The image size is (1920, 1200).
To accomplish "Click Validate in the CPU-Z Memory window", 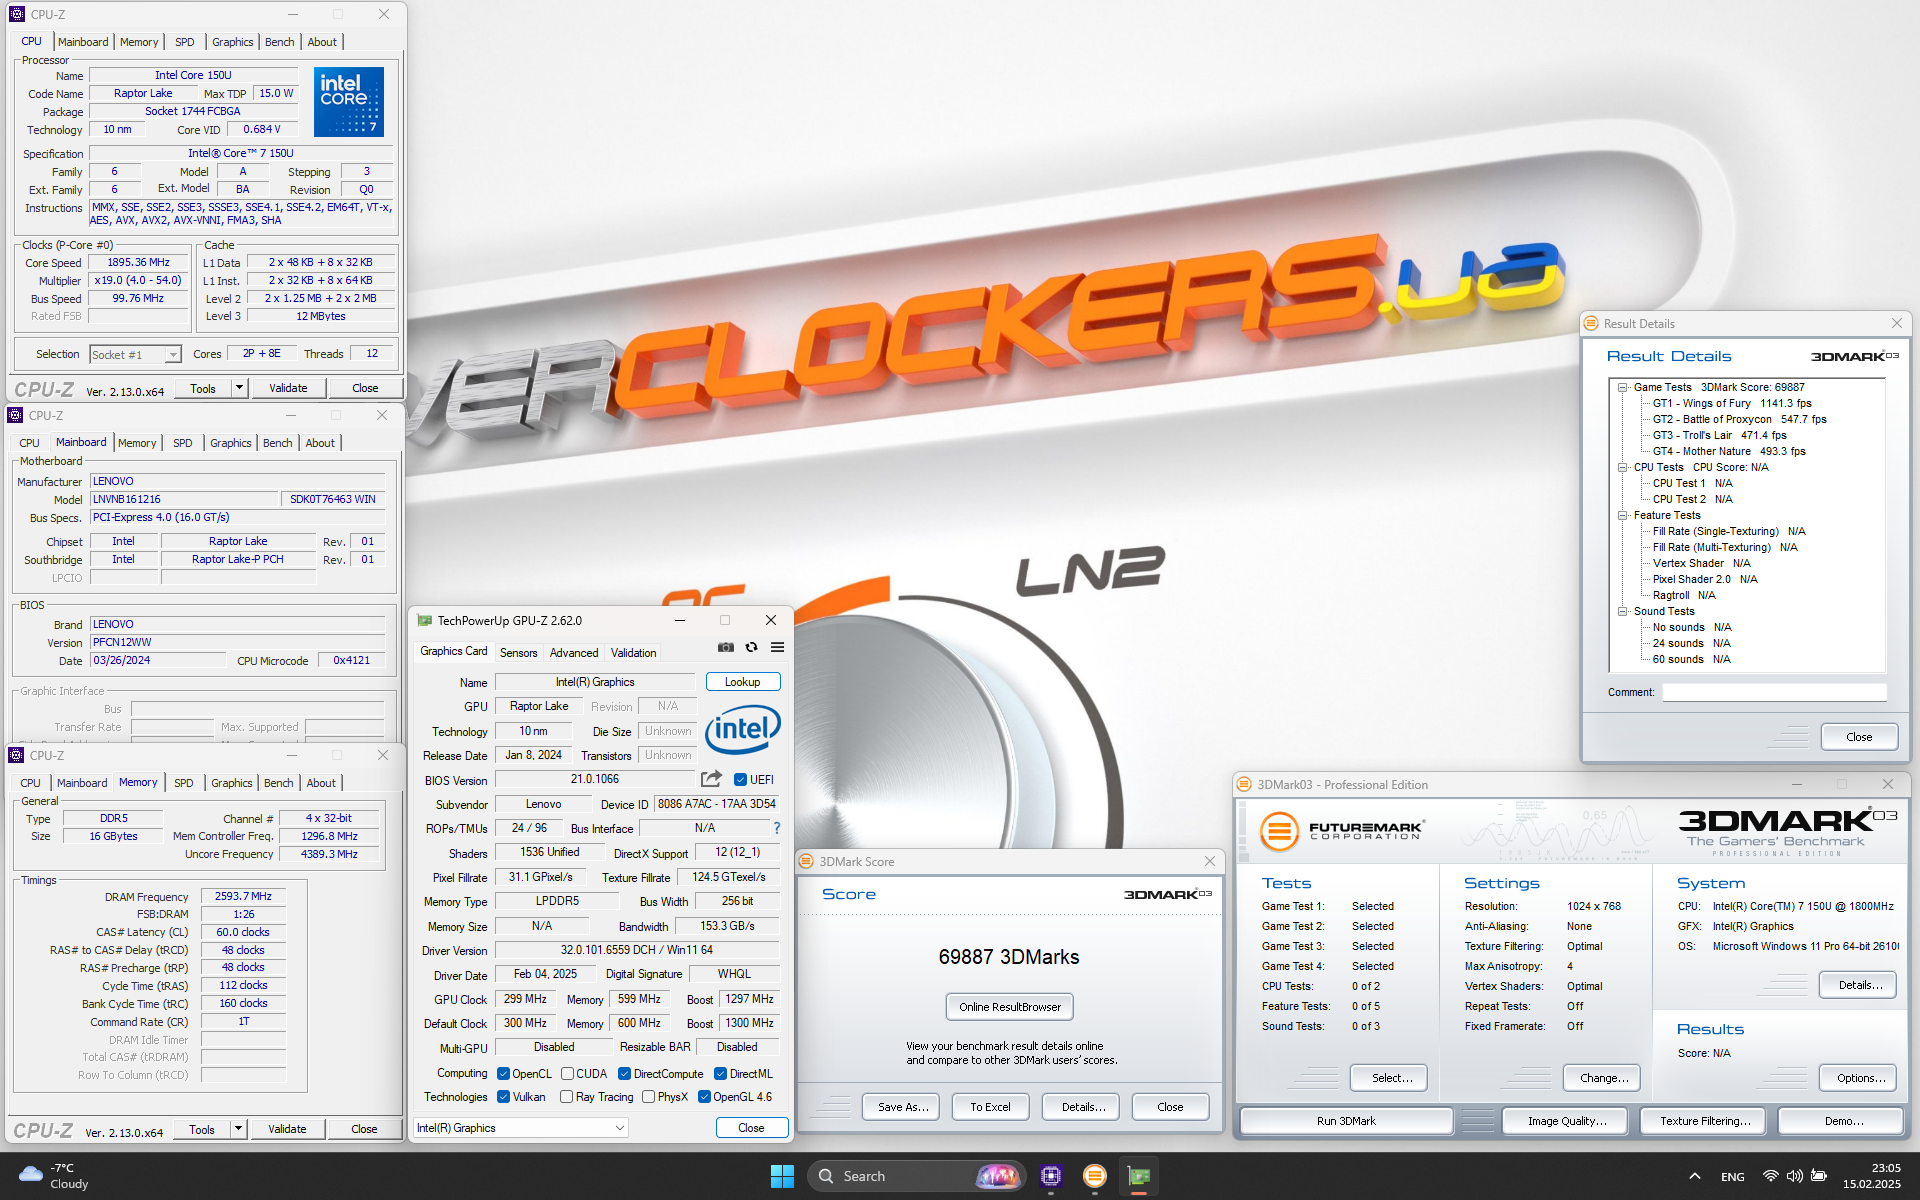I will [287, 1129].
